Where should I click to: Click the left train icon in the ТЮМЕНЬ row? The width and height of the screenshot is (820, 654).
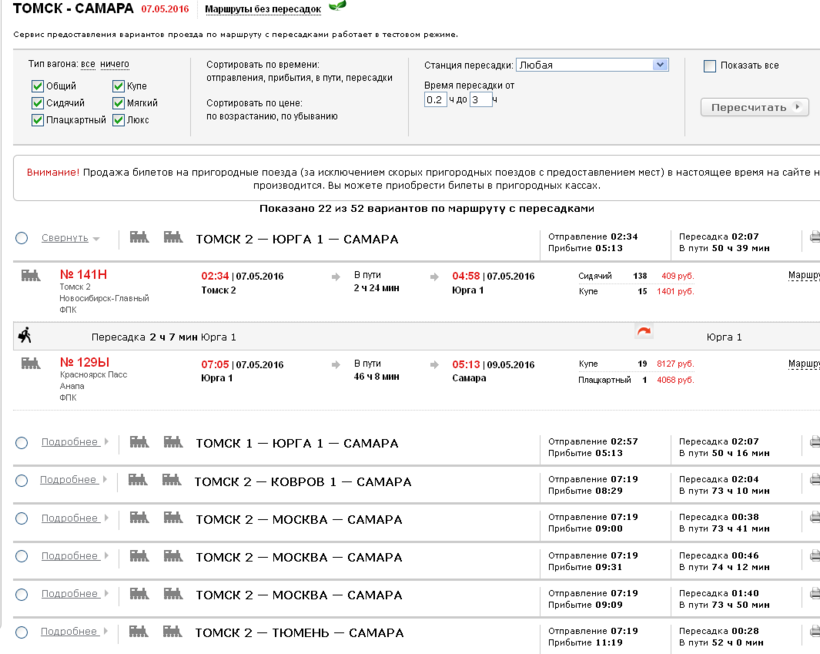[x=138, y=632]
